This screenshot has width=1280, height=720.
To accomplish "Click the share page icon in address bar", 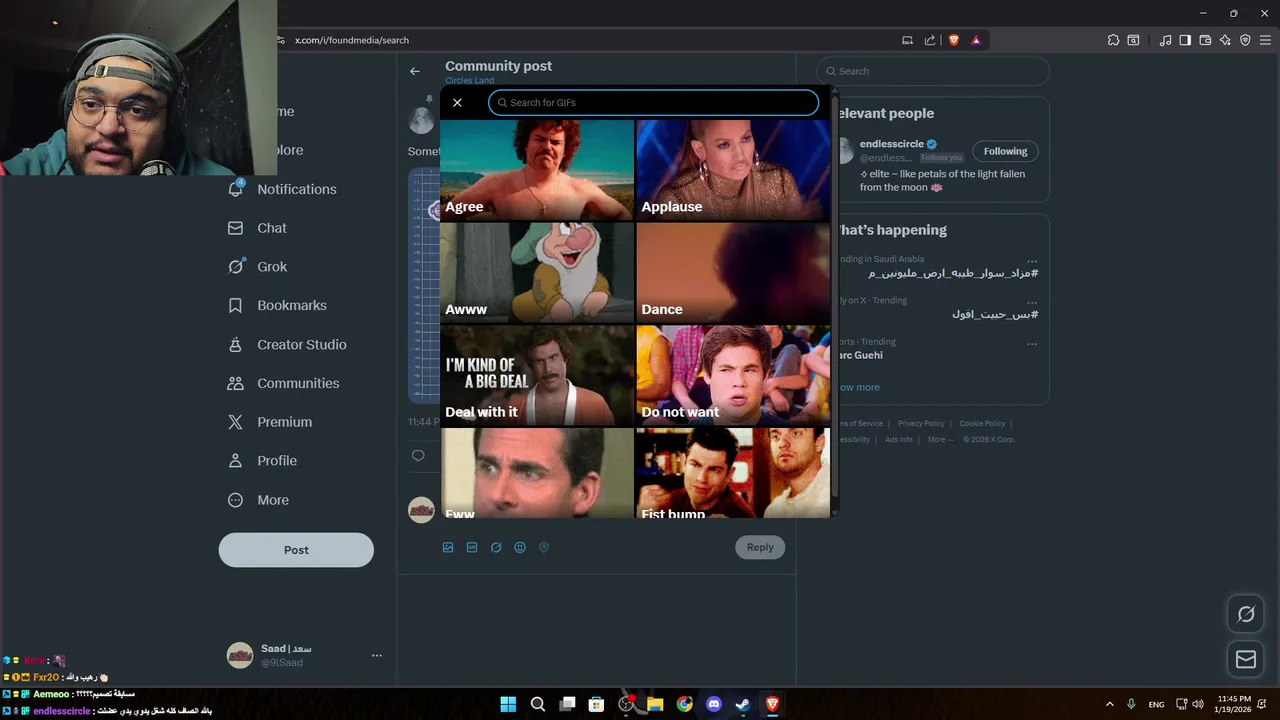I will point(930,40).
